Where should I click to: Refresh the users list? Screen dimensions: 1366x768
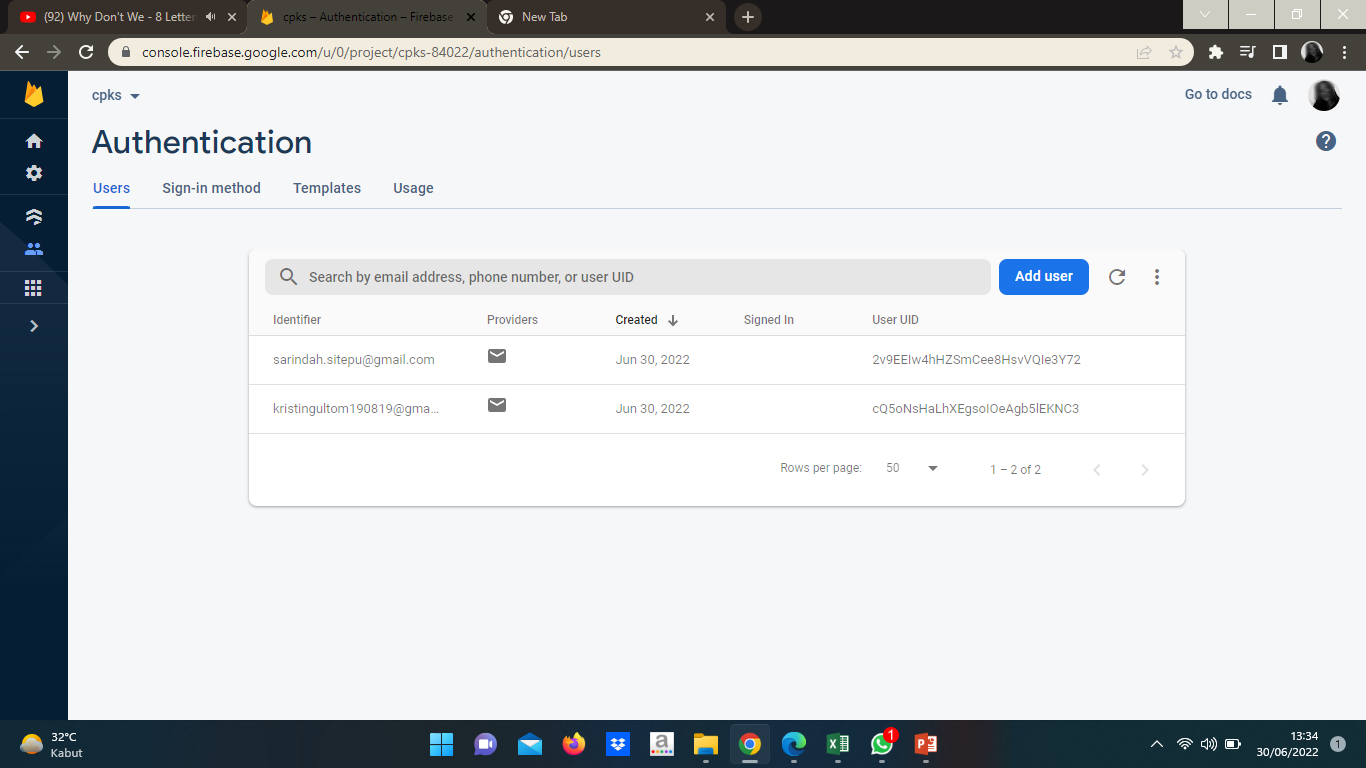tap(1117, 277)
